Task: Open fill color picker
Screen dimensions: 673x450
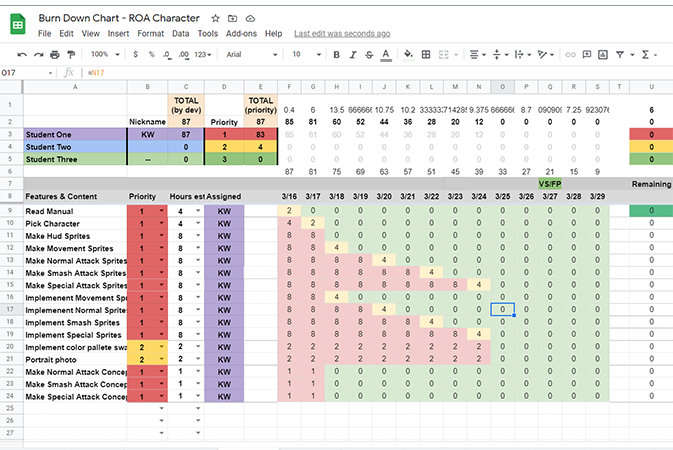Action: point(409,55)
